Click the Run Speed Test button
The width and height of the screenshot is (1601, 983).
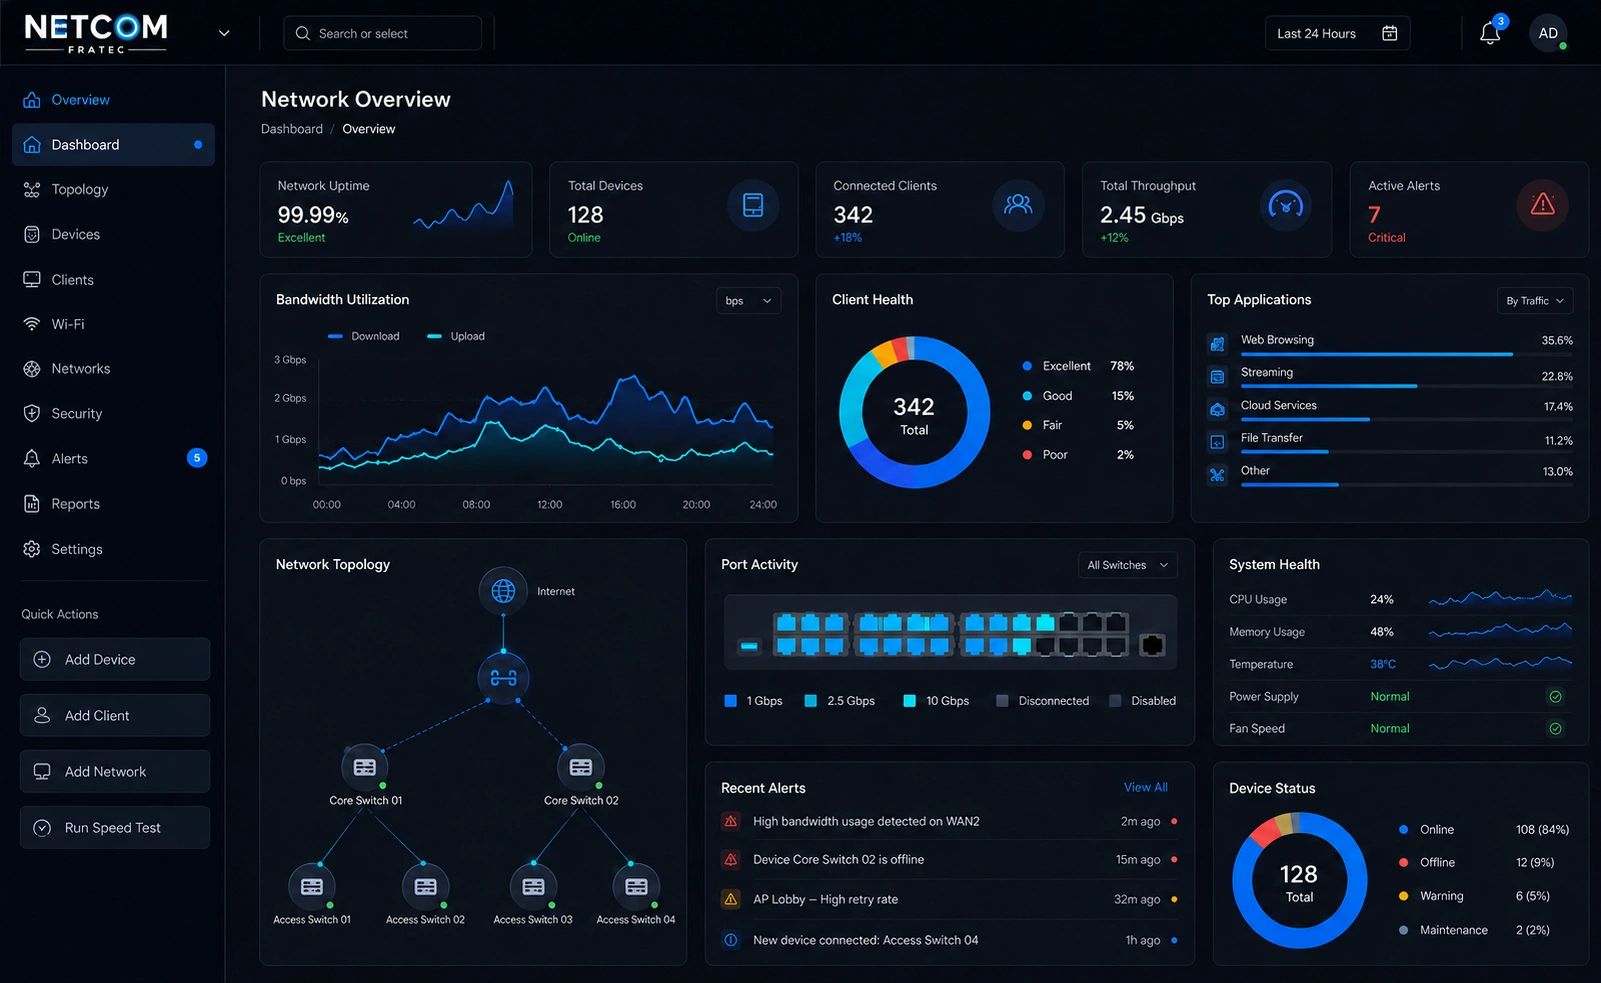pyautogui.click(x=115, y=828)
